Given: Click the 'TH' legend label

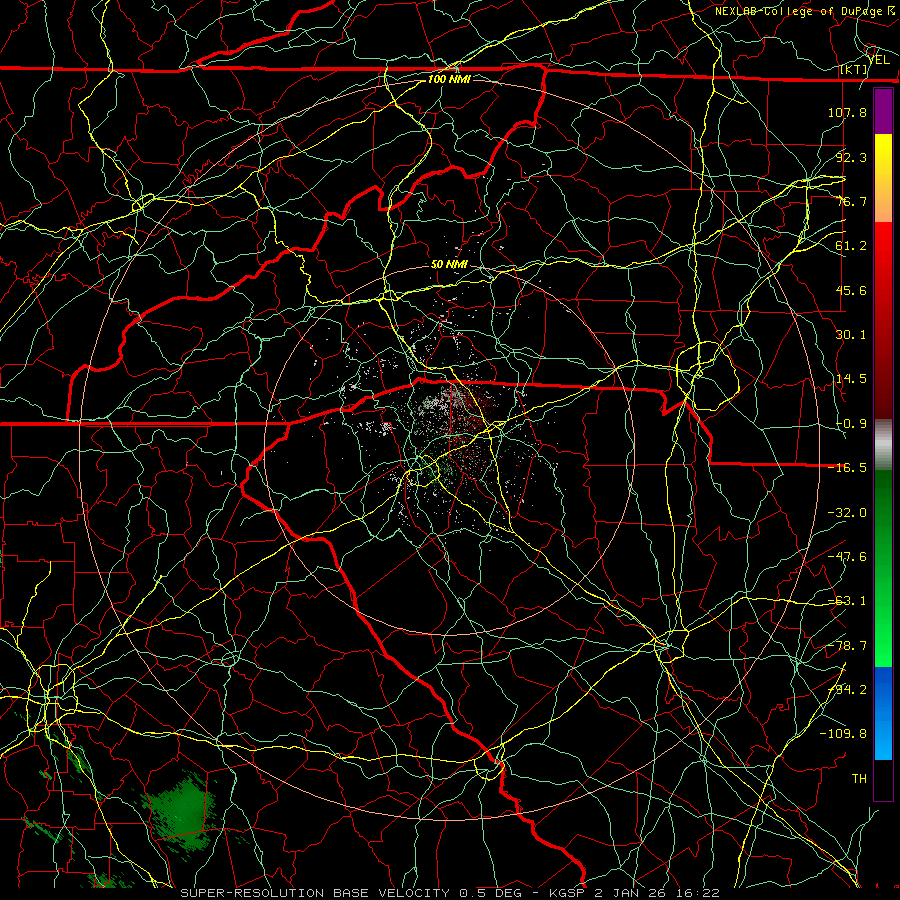Looking at the screenshot, I should coord(859,779).
